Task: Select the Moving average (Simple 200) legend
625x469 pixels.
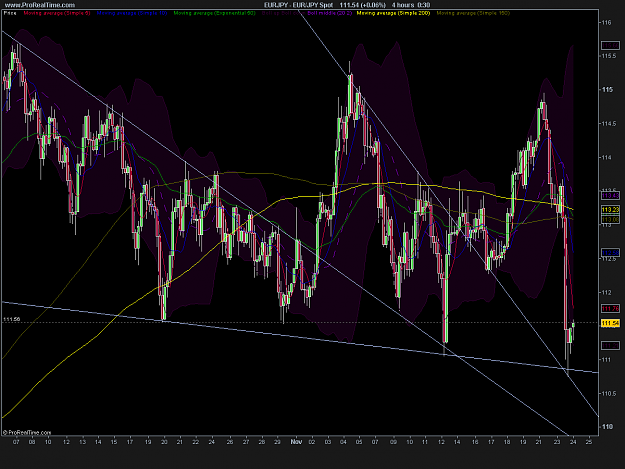Action: point(393,13)
